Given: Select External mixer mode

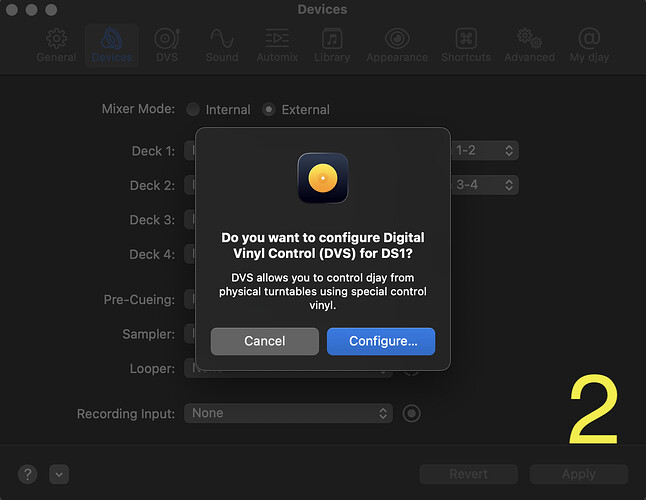Looking at the screenshot, I should [x=268, y=109].
